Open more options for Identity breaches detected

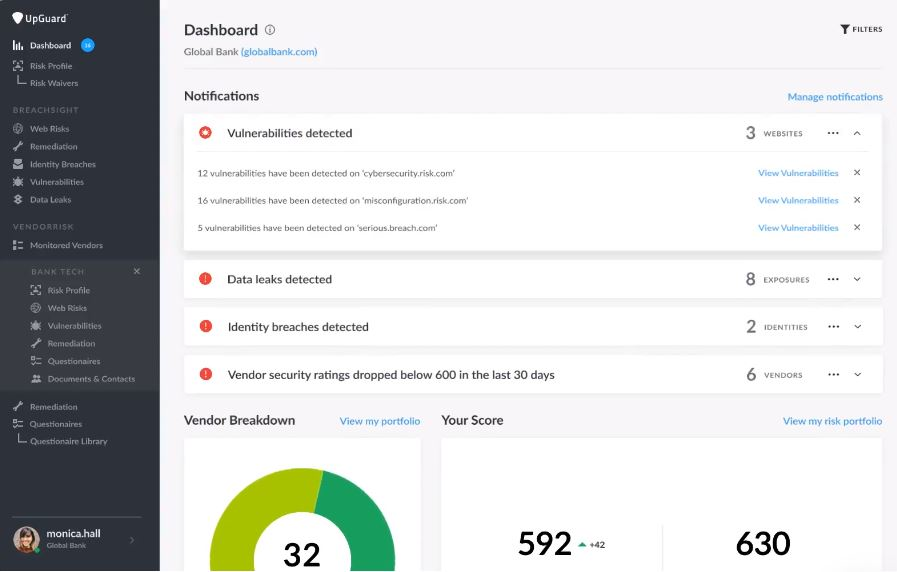pyautogui.click(x=834, y=327)
